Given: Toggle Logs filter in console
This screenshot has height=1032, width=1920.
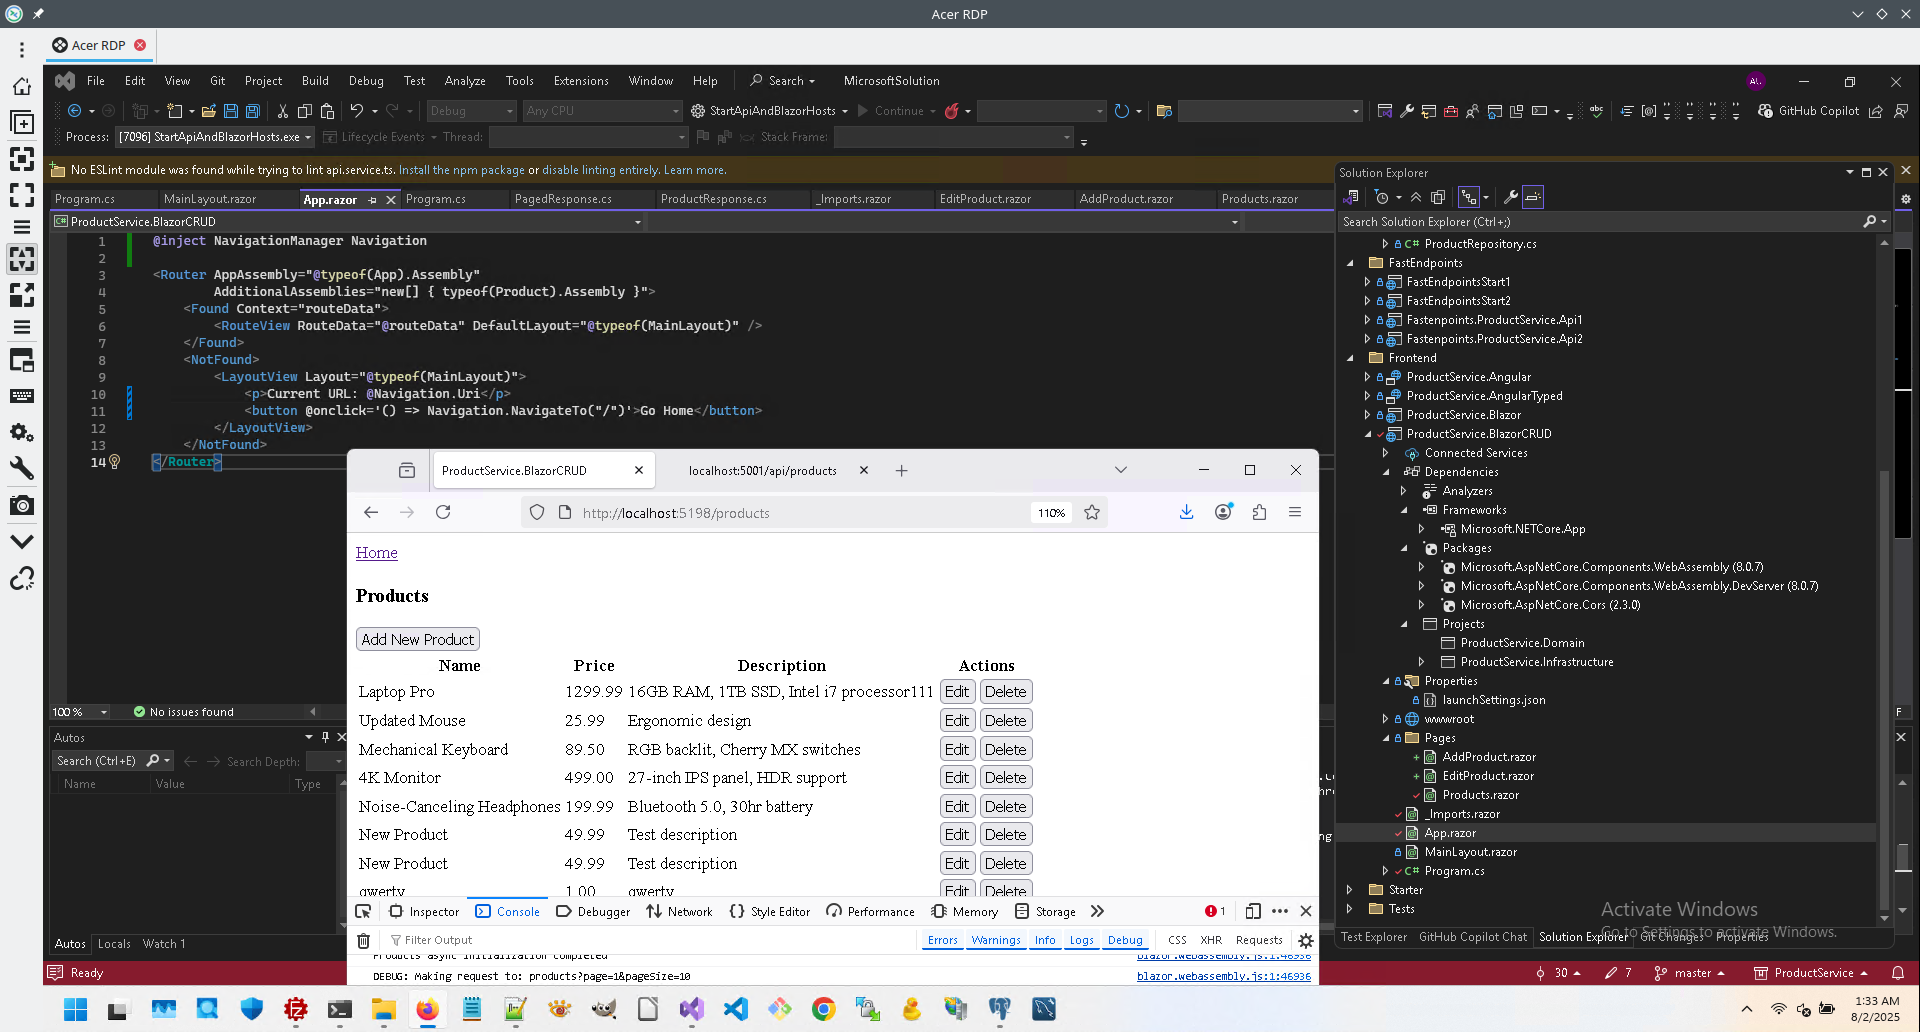Looking at the screenshot, I should 1082,940.
